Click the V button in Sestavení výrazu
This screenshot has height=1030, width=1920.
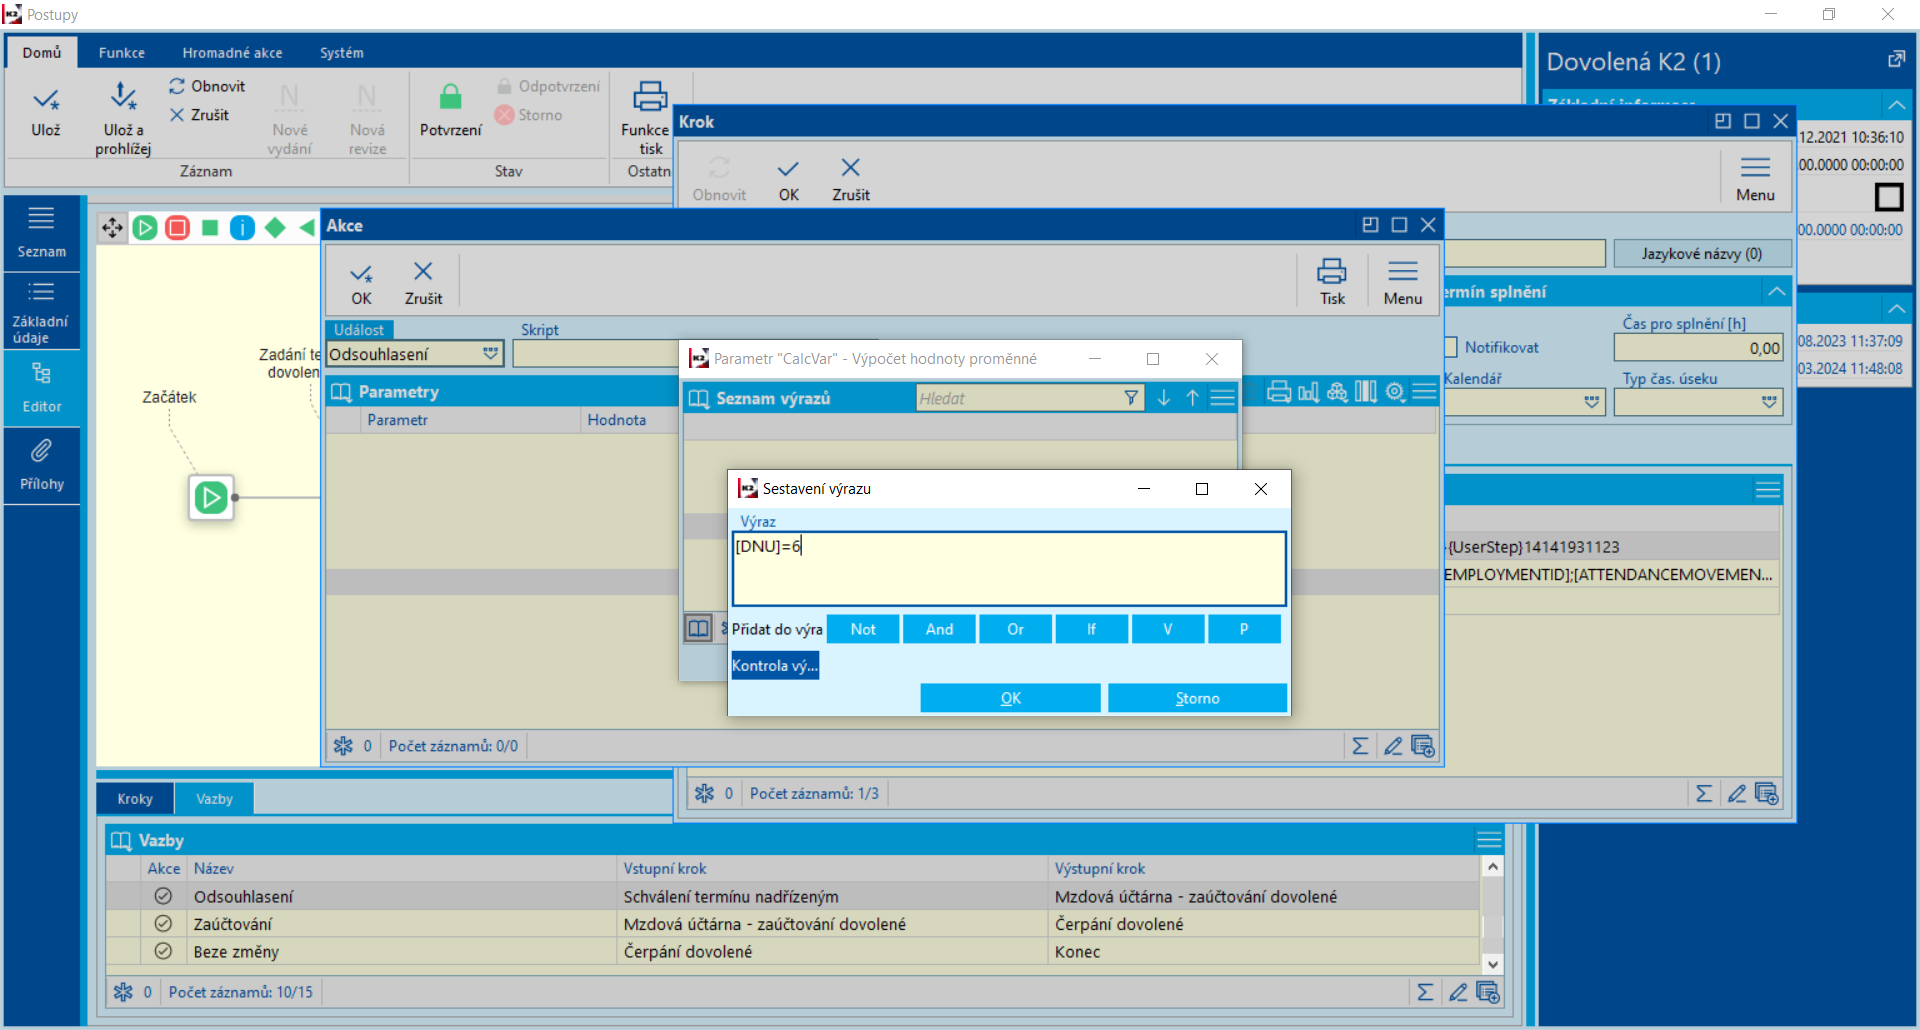pos(1167,629)
